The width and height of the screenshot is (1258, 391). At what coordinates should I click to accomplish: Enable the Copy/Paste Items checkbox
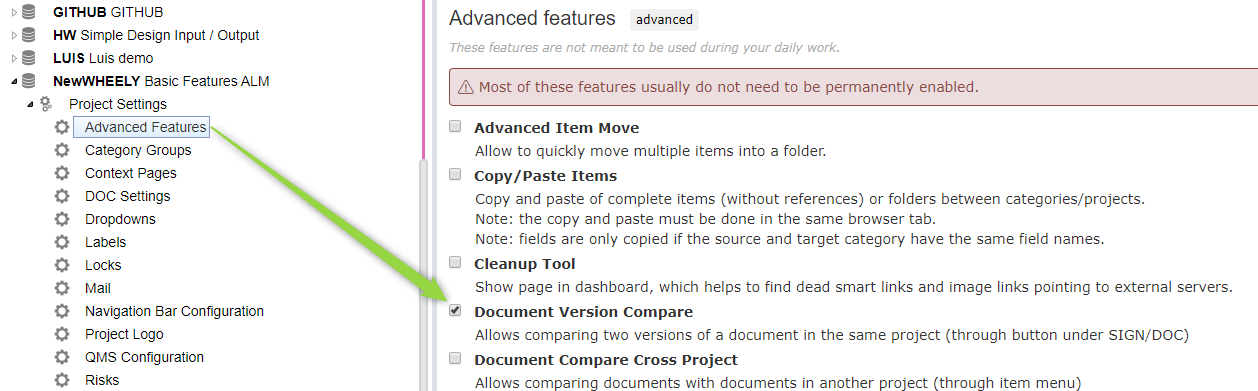point(455,175)
